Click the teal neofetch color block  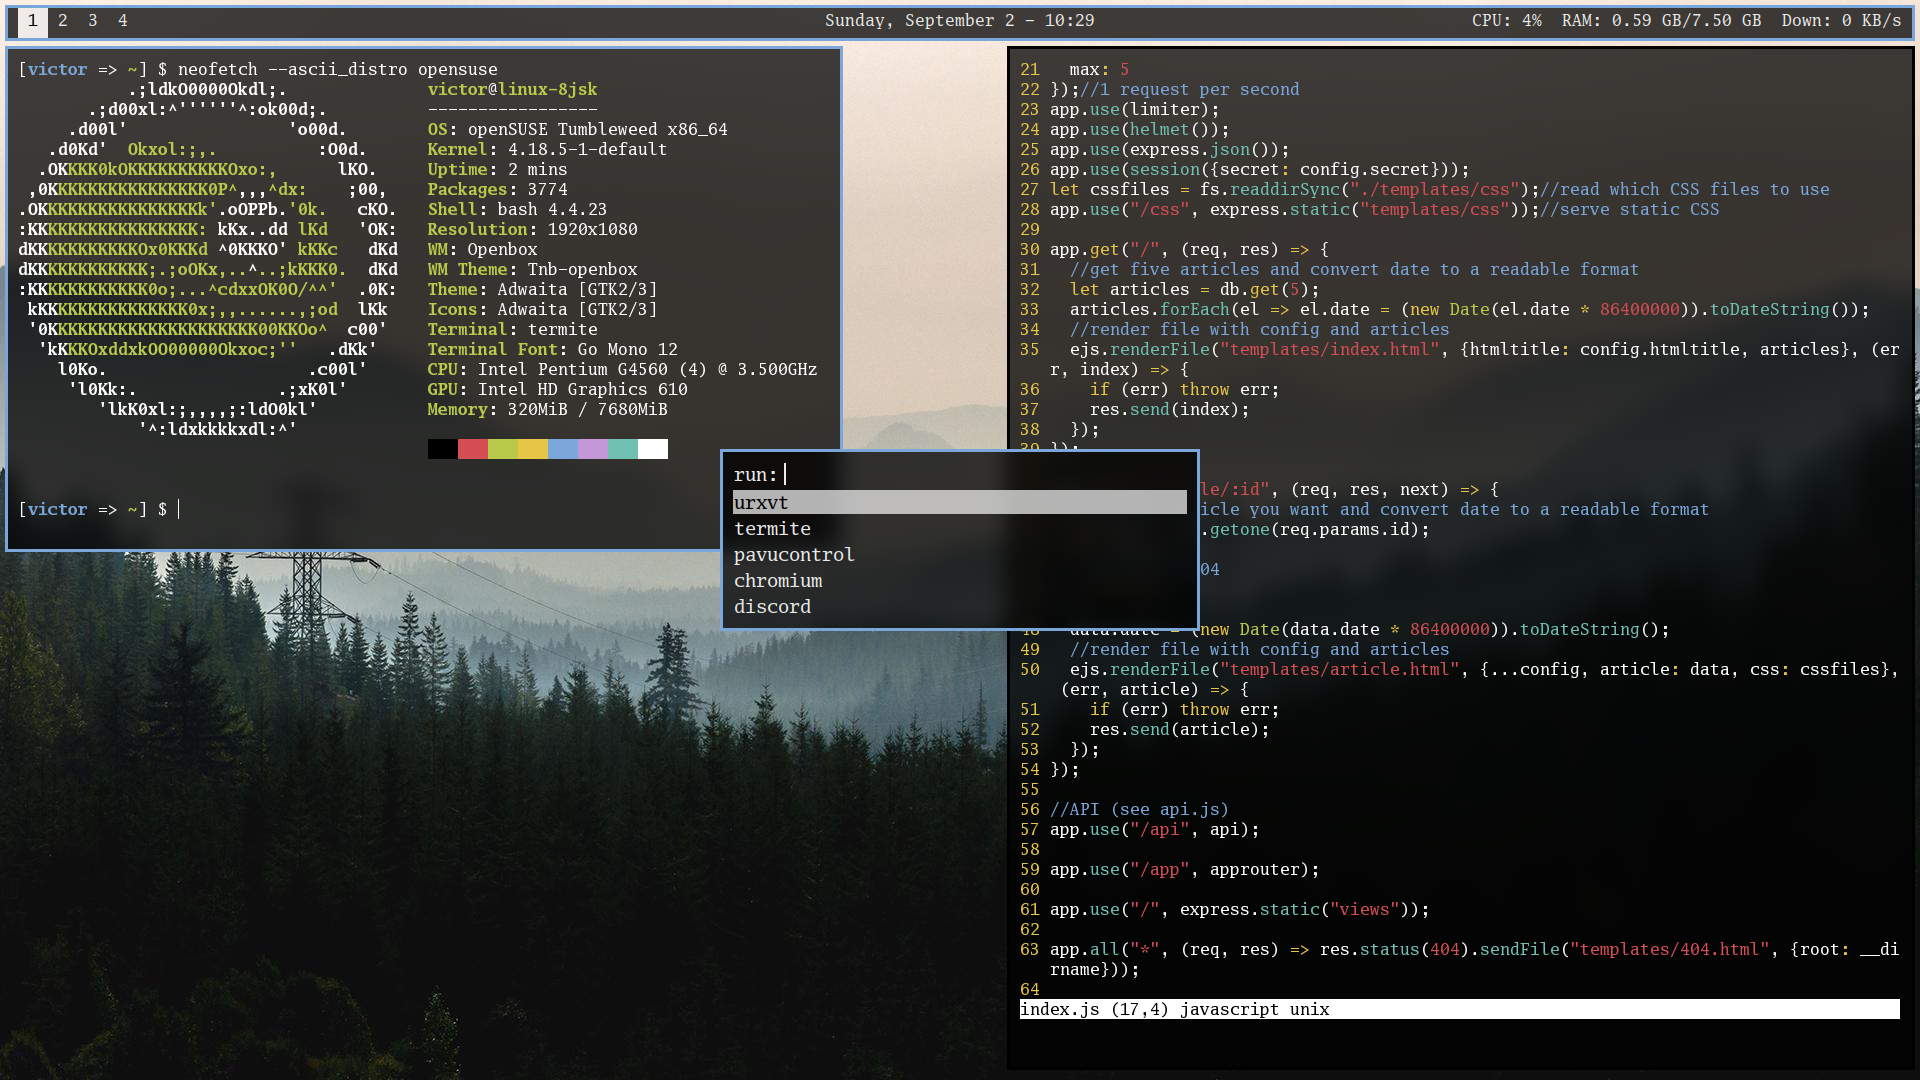[x=623, y=449]
